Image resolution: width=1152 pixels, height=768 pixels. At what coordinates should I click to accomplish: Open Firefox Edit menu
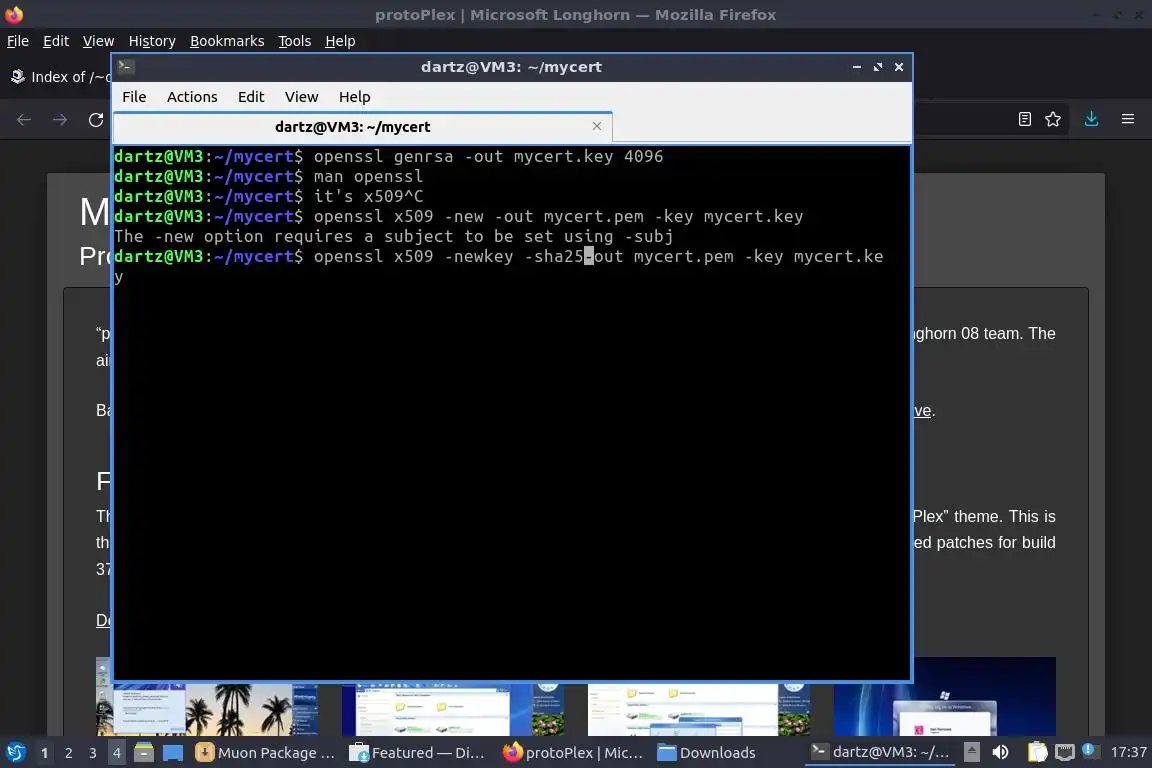click(x=56, y=41)
